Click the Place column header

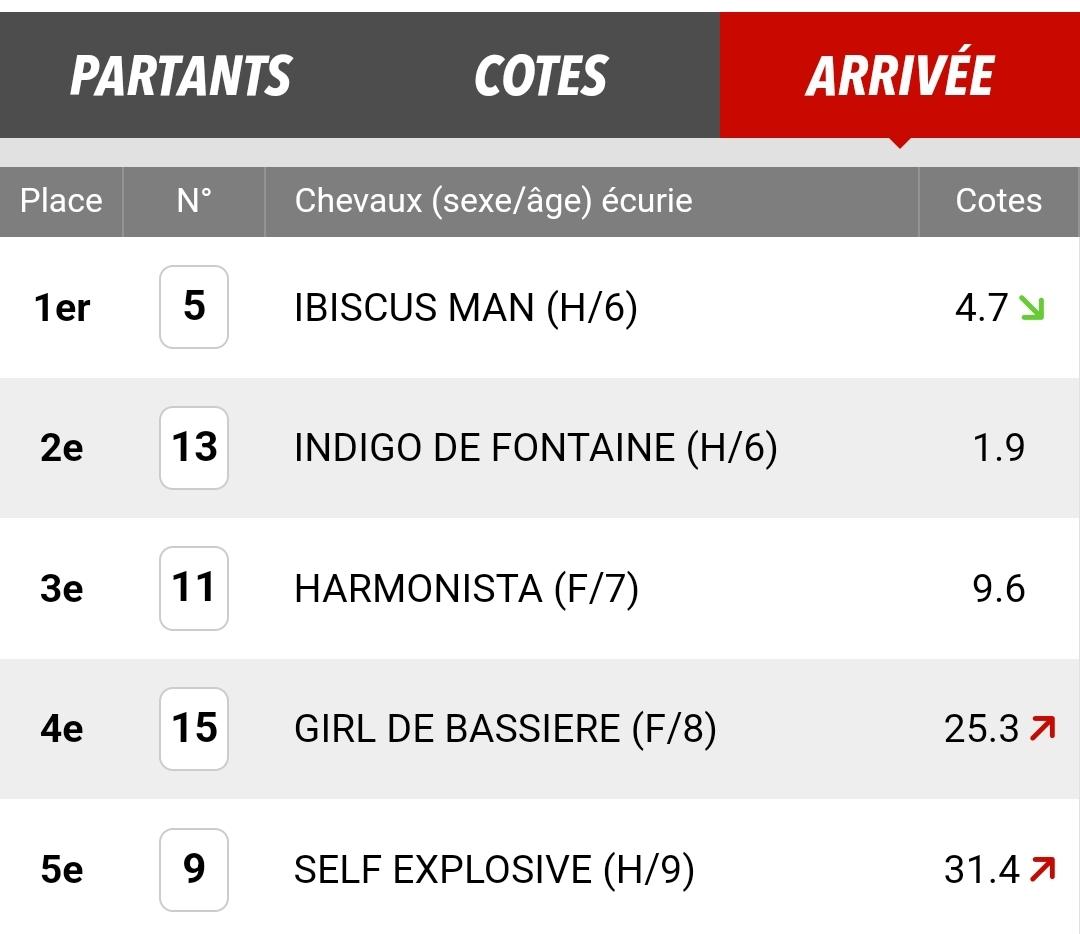(61, 201)
